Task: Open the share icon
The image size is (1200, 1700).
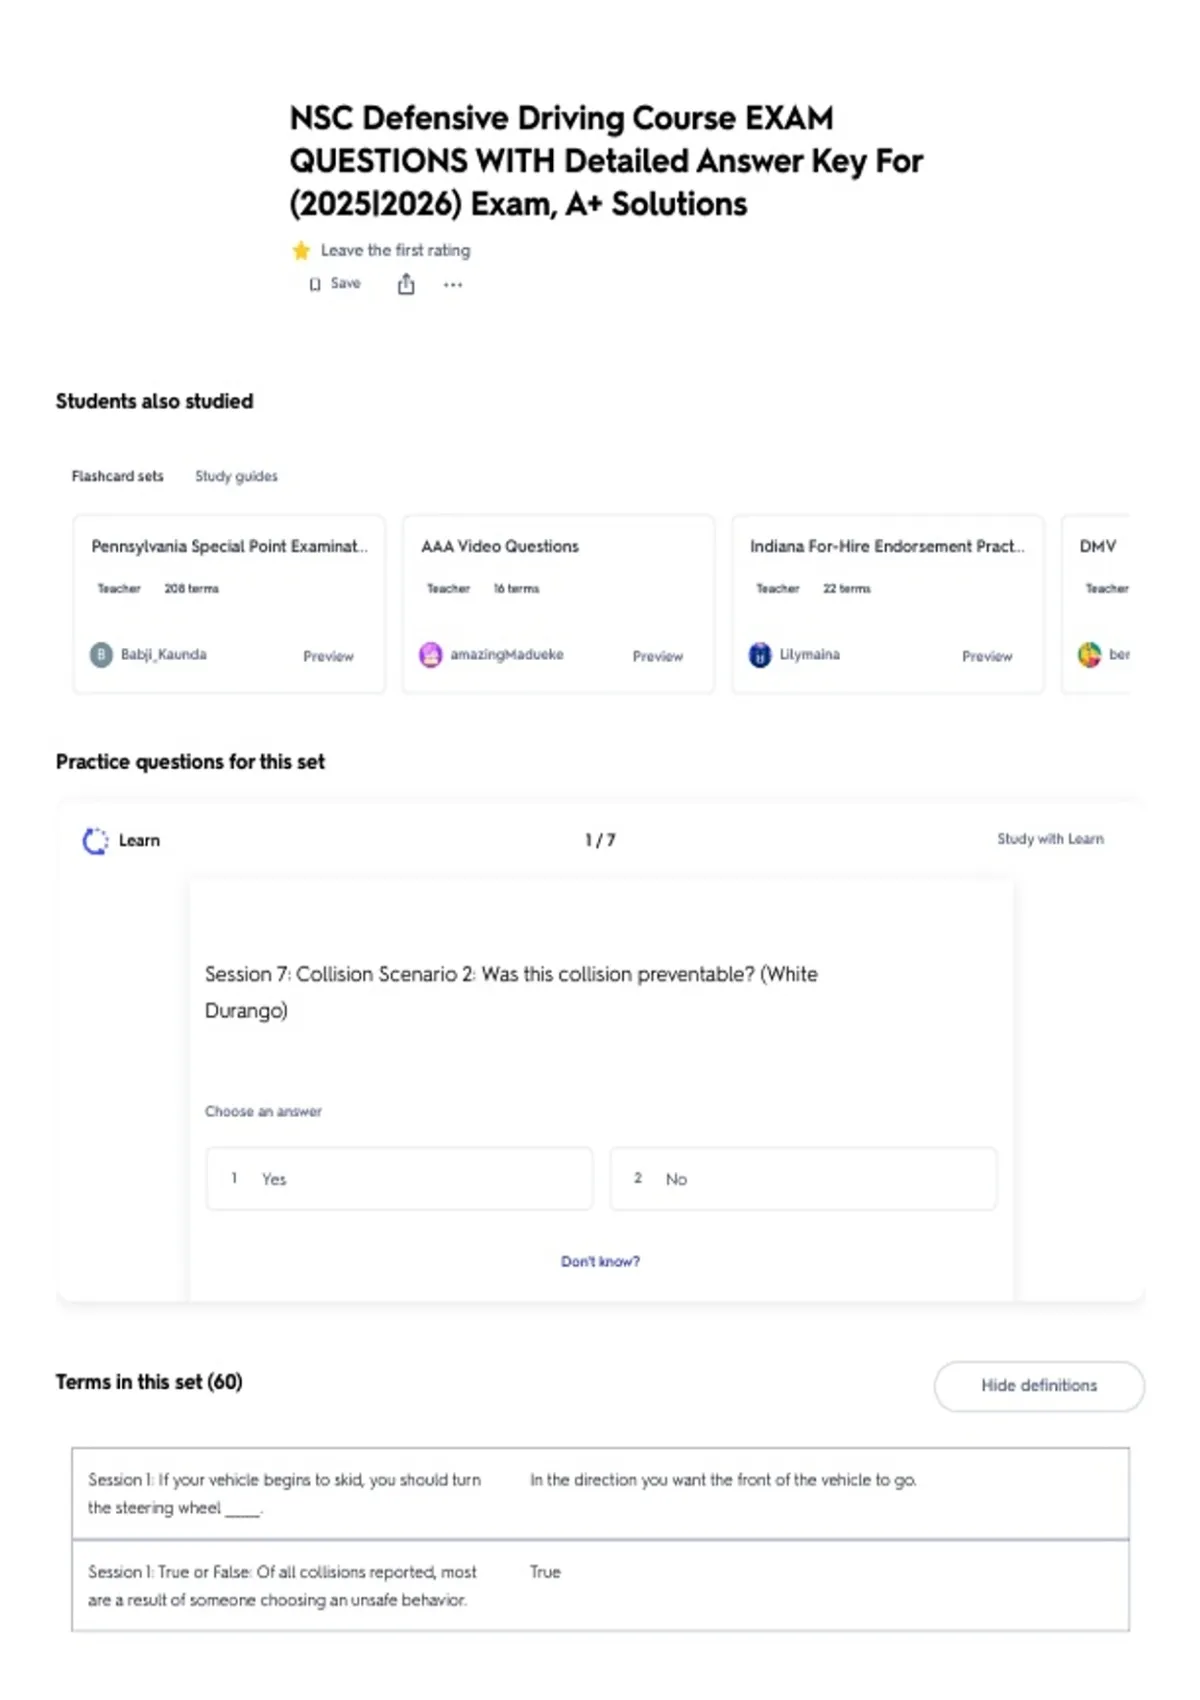Action: 406,284
